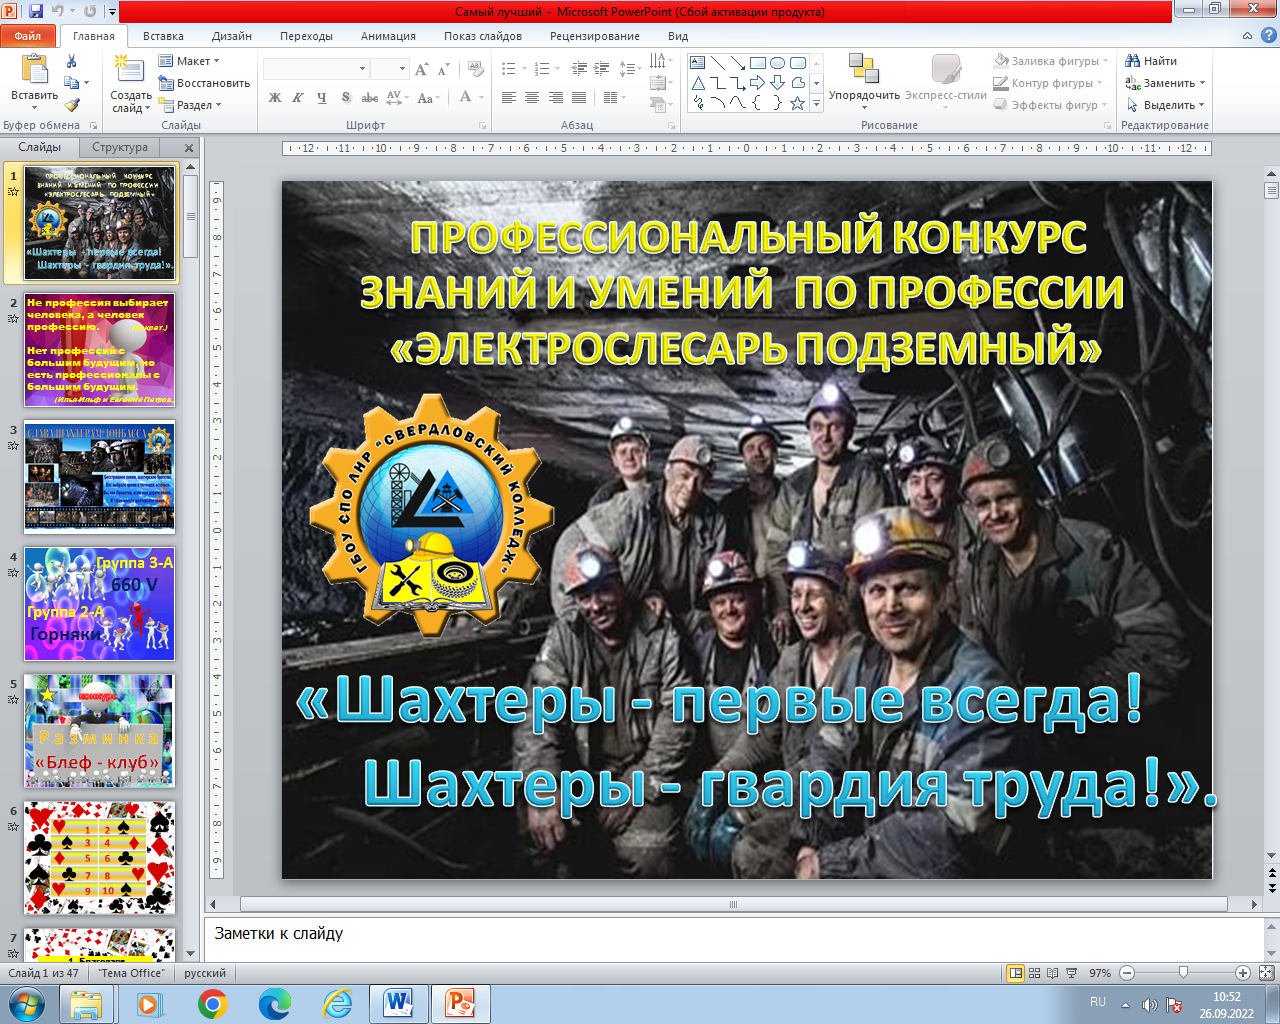The width and height of the screenshot is (1280, 1024).
Task: Switch to the Переходы tab
Action: tap(306, 36)
